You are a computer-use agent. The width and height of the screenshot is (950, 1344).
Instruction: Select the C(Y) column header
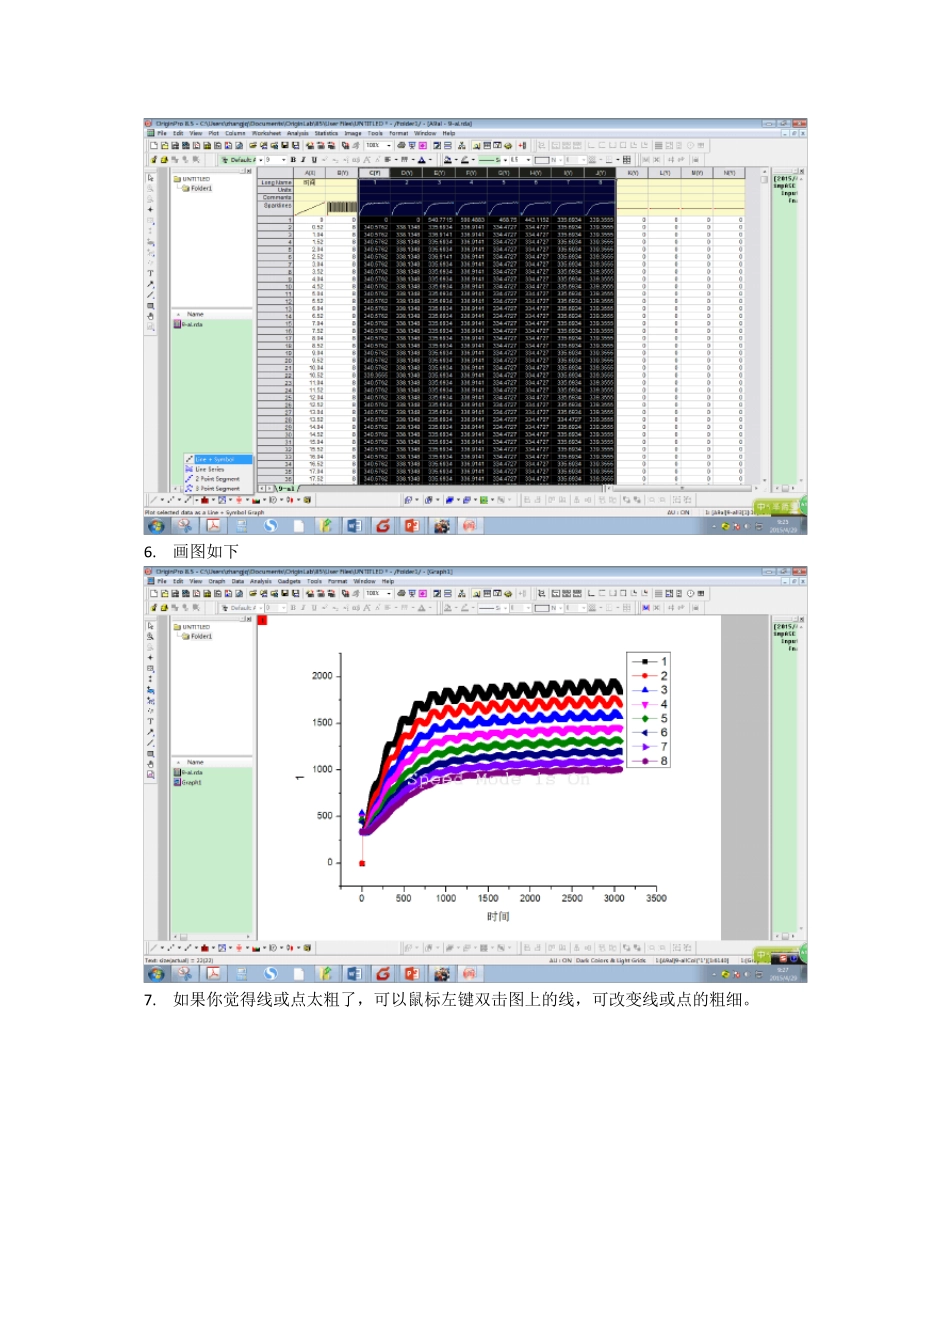374,173
